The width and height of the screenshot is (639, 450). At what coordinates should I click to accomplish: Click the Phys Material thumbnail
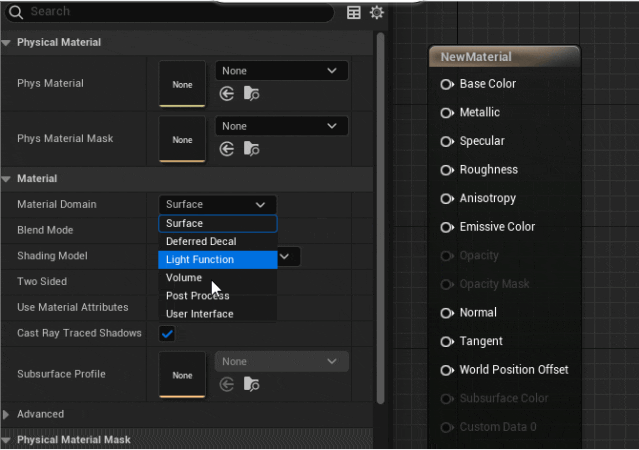click(182, 84)
